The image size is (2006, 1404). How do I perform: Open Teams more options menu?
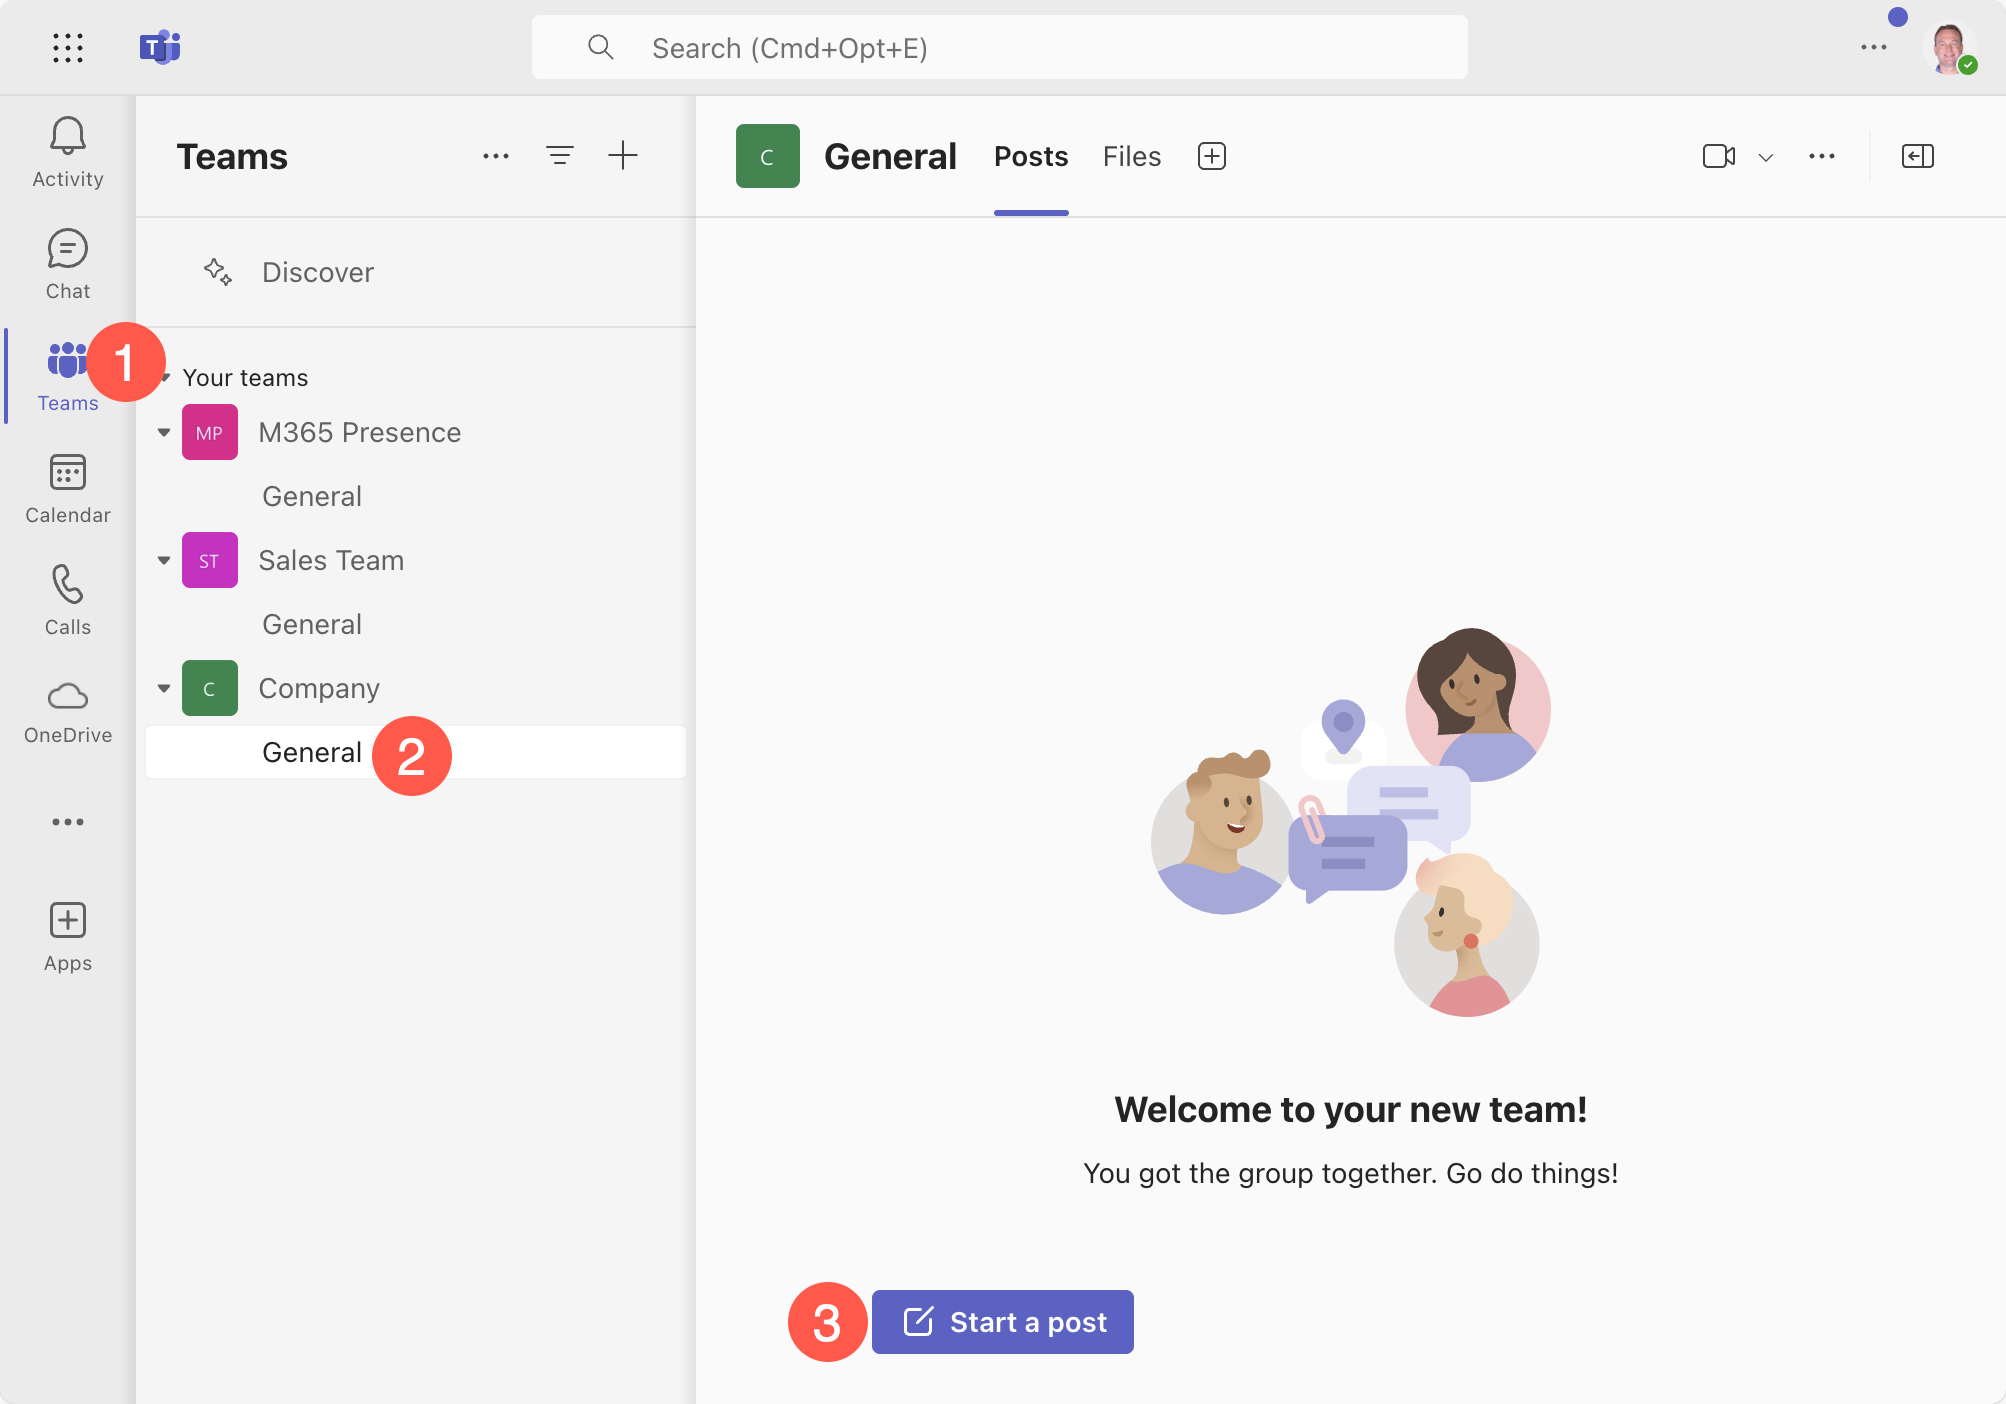pos(495,155)
